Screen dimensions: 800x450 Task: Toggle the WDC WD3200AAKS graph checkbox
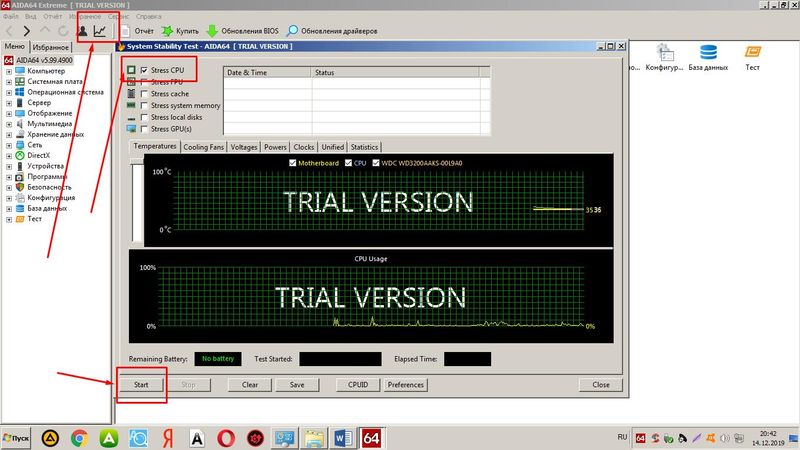(x=376, y=163)
